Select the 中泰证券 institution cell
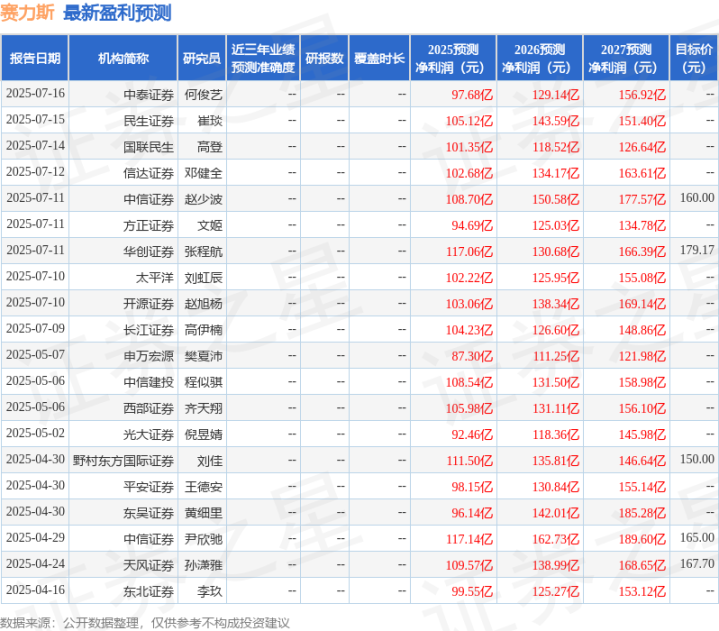Viewport: 719px width, 631px height. [x=148, y=95]
